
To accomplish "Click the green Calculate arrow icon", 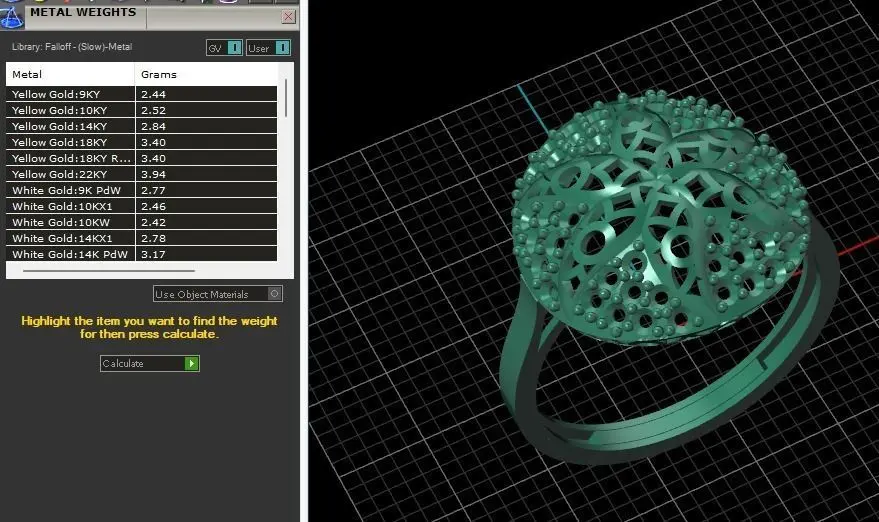I will pyautogui.click(x=192, y=363).
